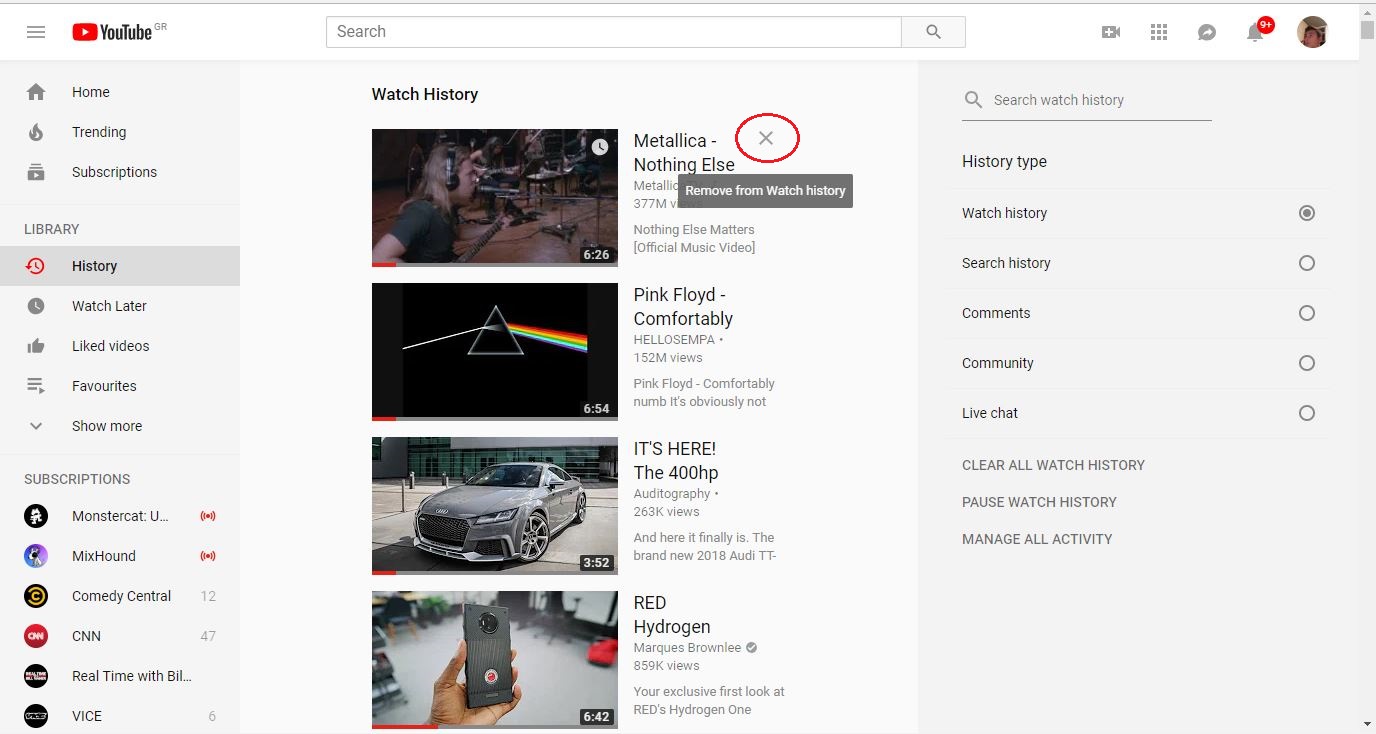Click the Subscriptions icon in sidebar
The image size is (1376, 734).
click(x=36, y=172)
